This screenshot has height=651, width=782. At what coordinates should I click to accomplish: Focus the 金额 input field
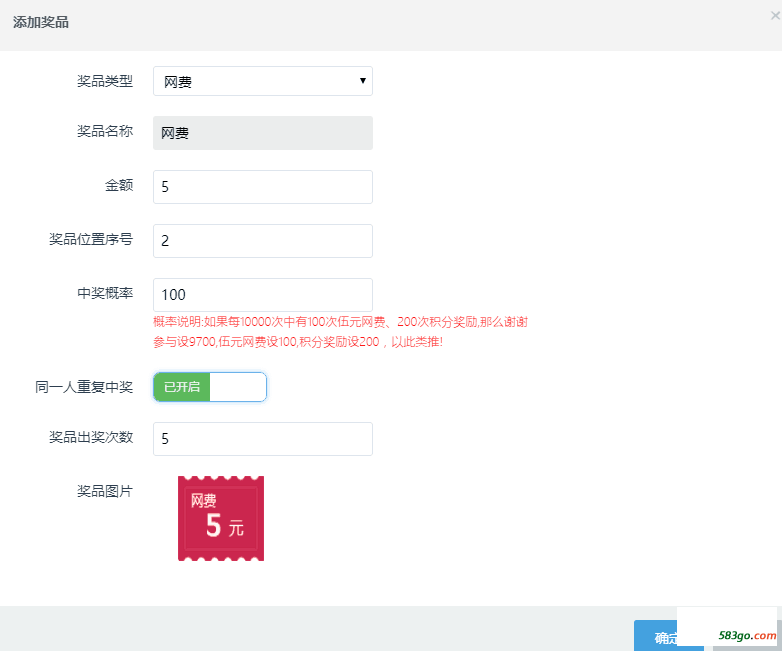coord(263,187)
